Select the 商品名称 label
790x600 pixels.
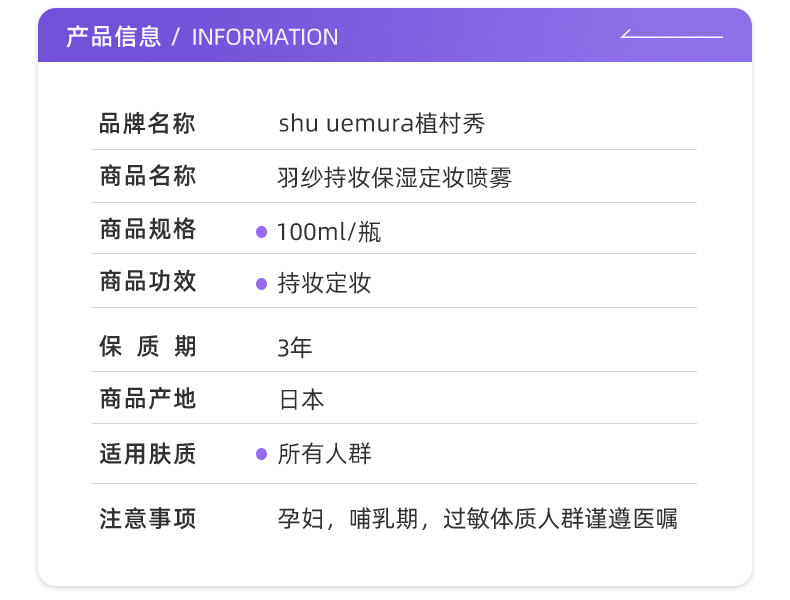pos(148,177)
